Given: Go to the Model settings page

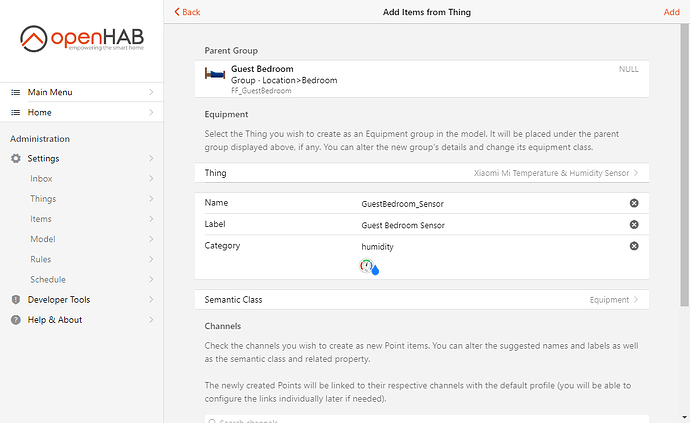Looking at the screenshot, I should pos(42,240).
